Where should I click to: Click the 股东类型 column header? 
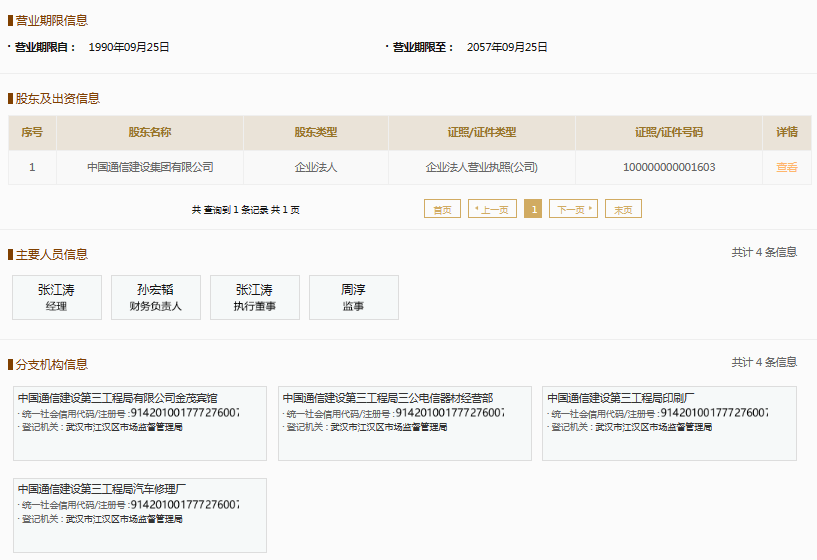[315, 132]
